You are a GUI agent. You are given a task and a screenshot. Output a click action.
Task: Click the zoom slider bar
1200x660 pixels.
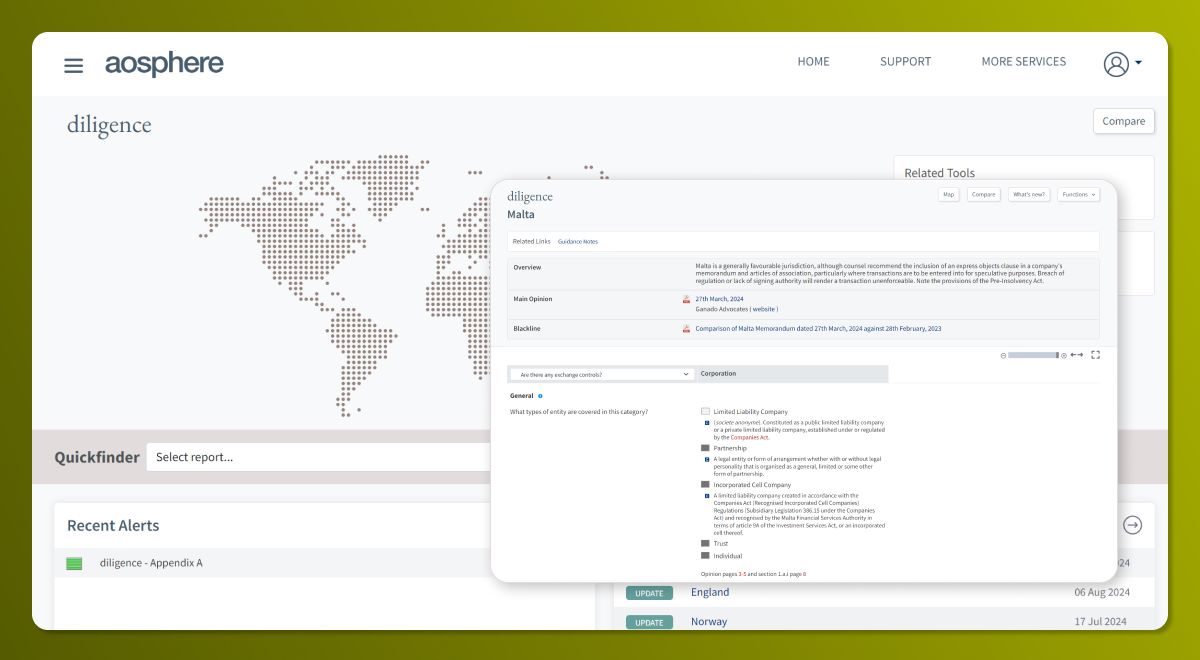[1032, 355]
